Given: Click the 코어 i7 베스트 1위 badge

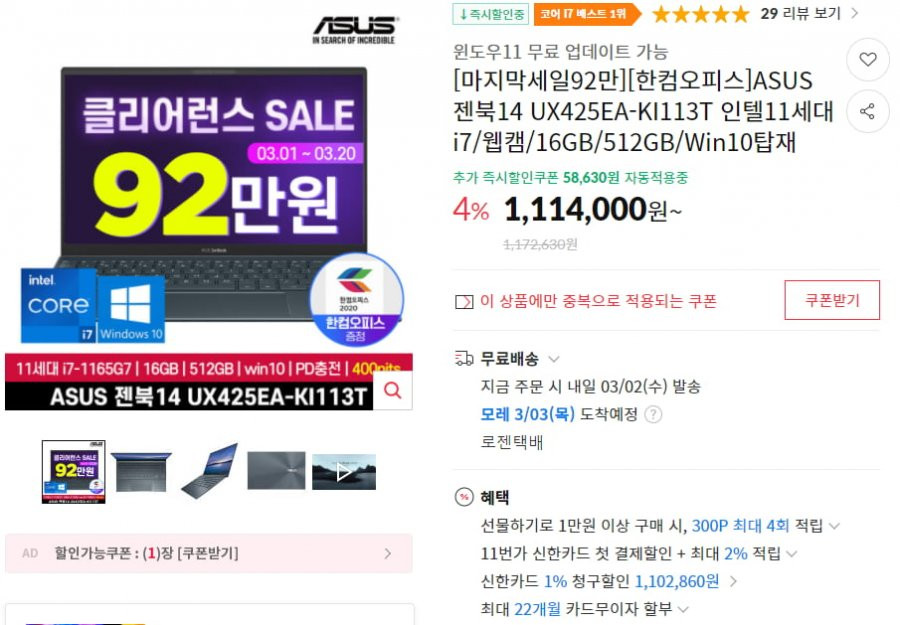Looking at the screenshot, I should [585, 14].
